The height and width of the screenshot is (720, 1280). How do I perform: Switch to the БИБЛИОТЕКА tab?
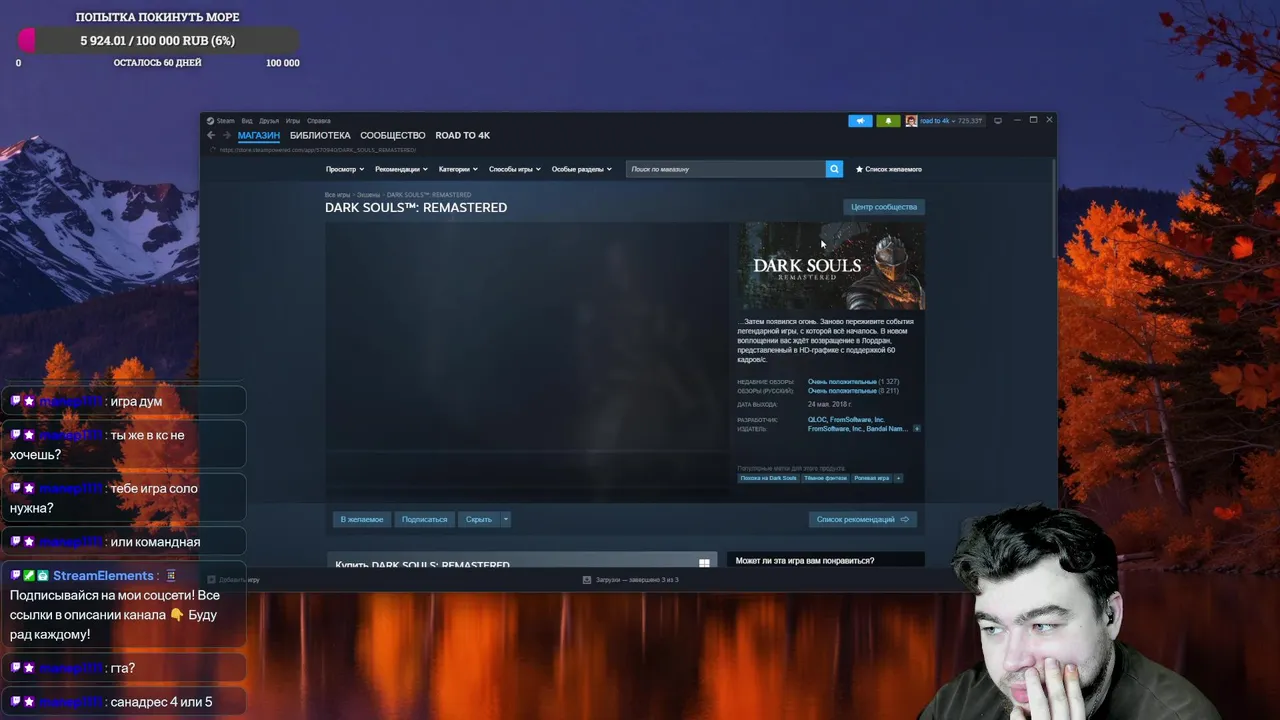click(320, 135)
